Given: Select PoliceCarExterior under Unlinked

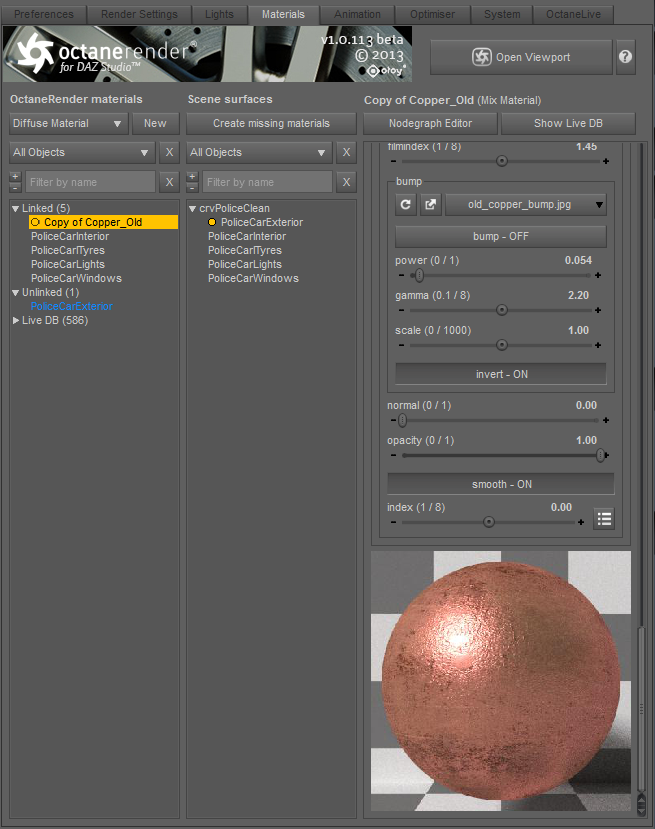Looking at the screenshot, I should click(x=71, y=306).
